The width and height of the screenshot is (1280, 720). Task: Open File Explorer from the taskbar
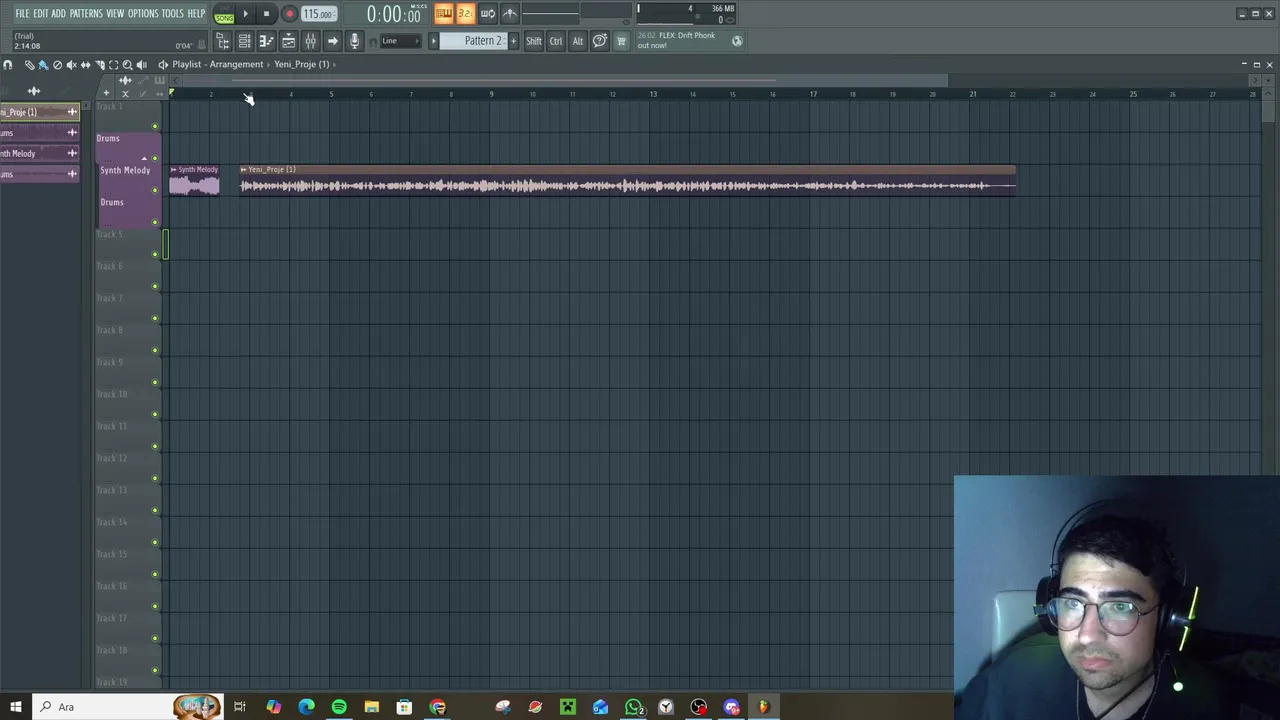coord(371,707)
